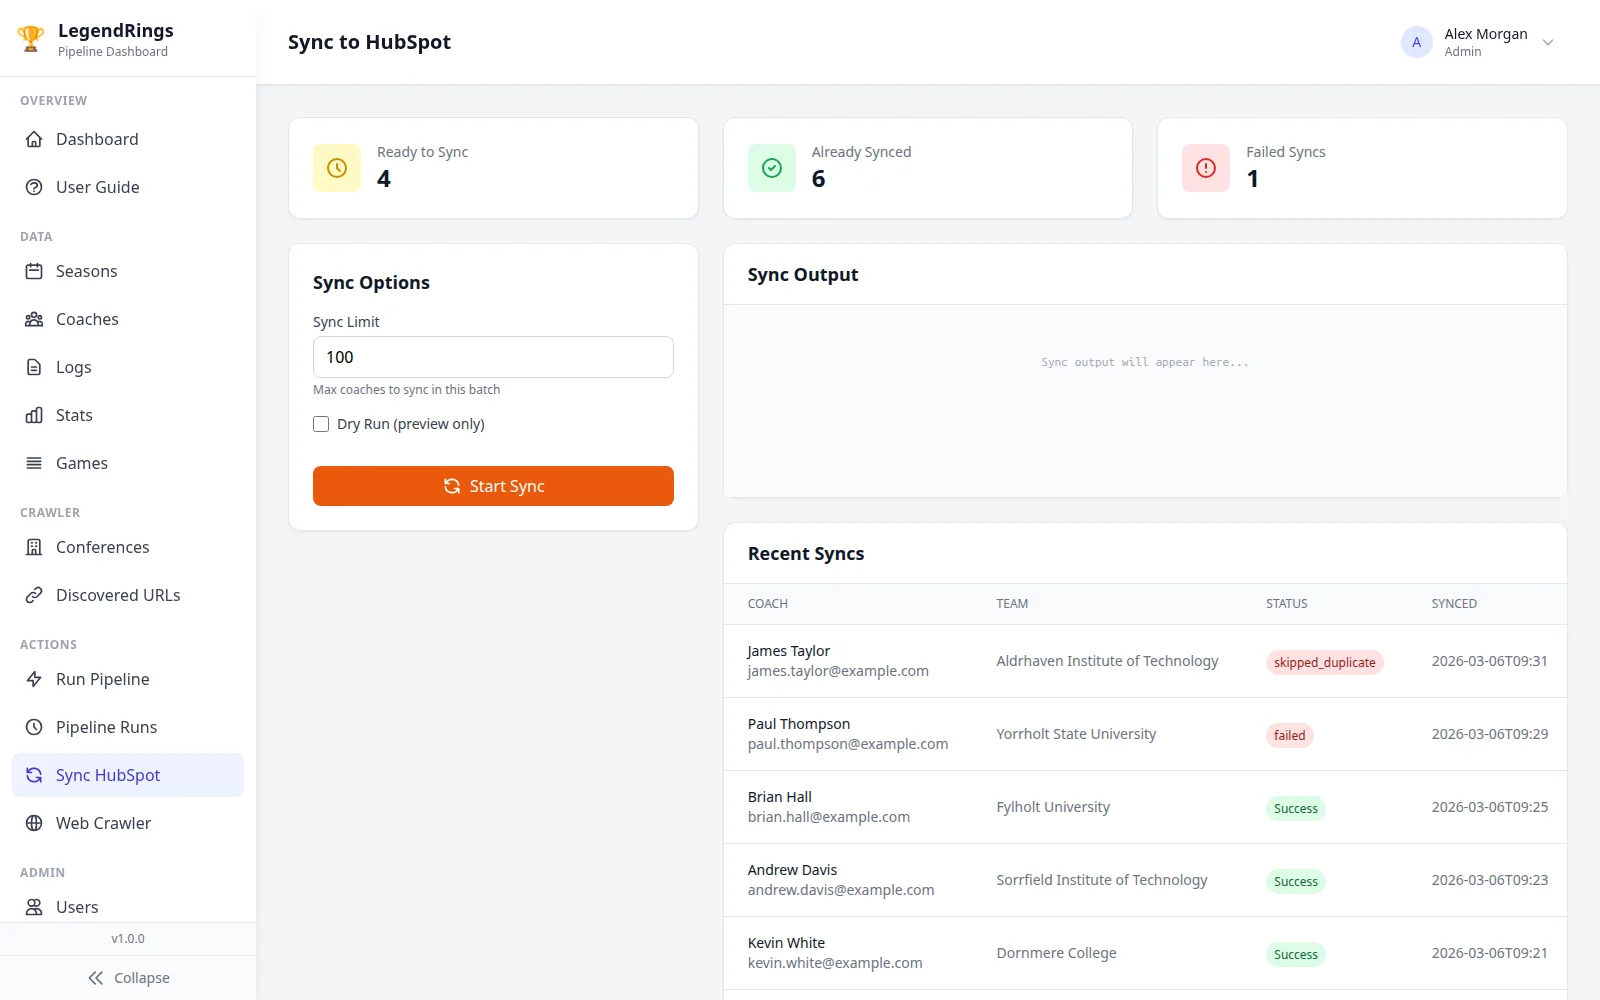This screenshot has width=1600, height=1000.
Task: Enable the Dry Run preview checkbox
Action: pos(321,424)
